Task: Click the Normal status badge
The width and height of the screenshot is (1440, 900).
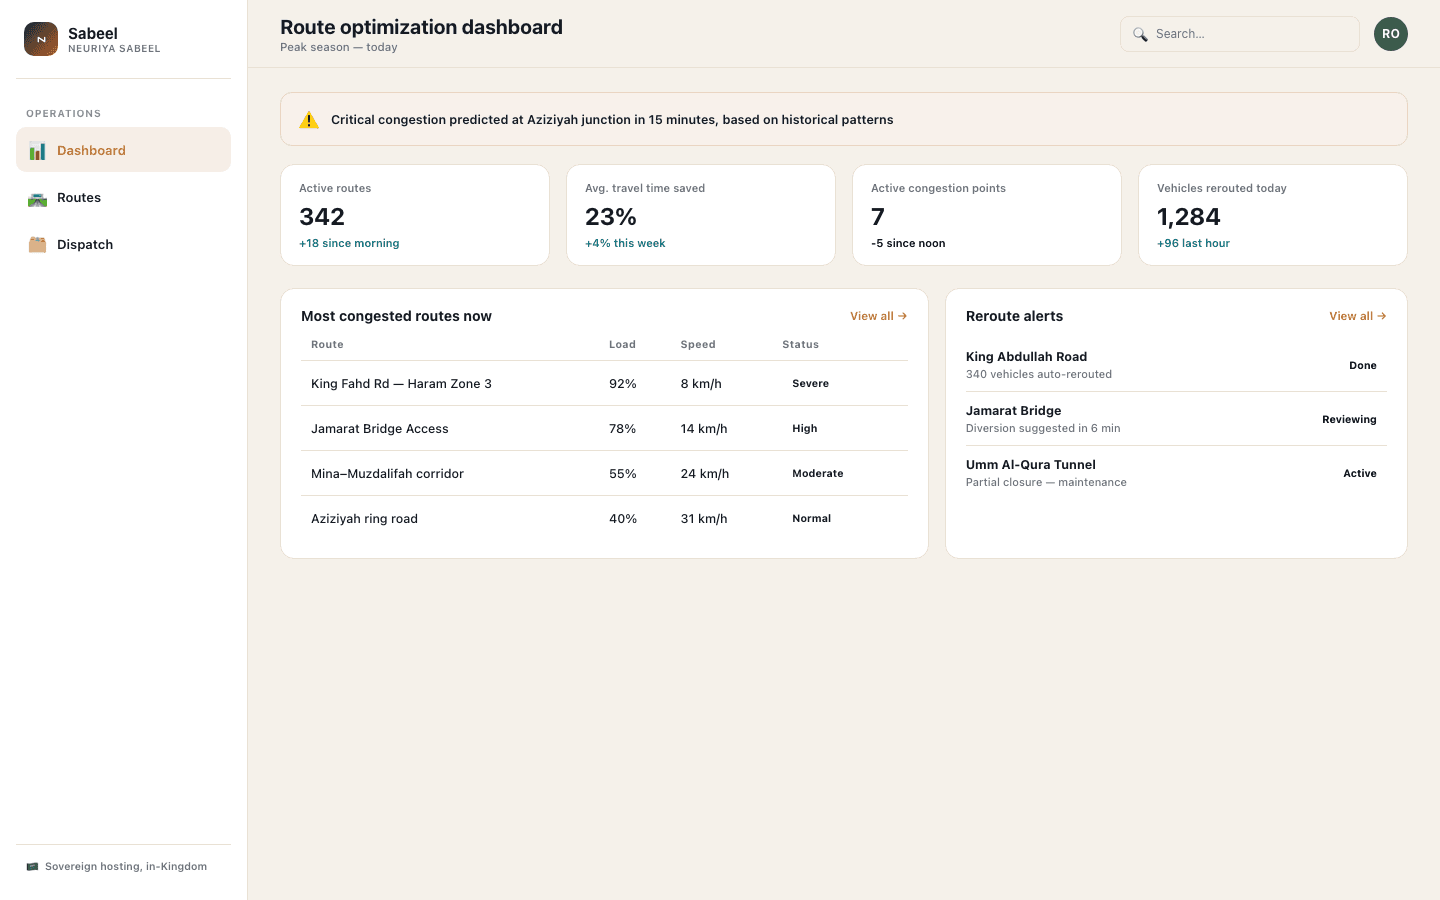Action: pyautogui.click(x=812, y=519)
